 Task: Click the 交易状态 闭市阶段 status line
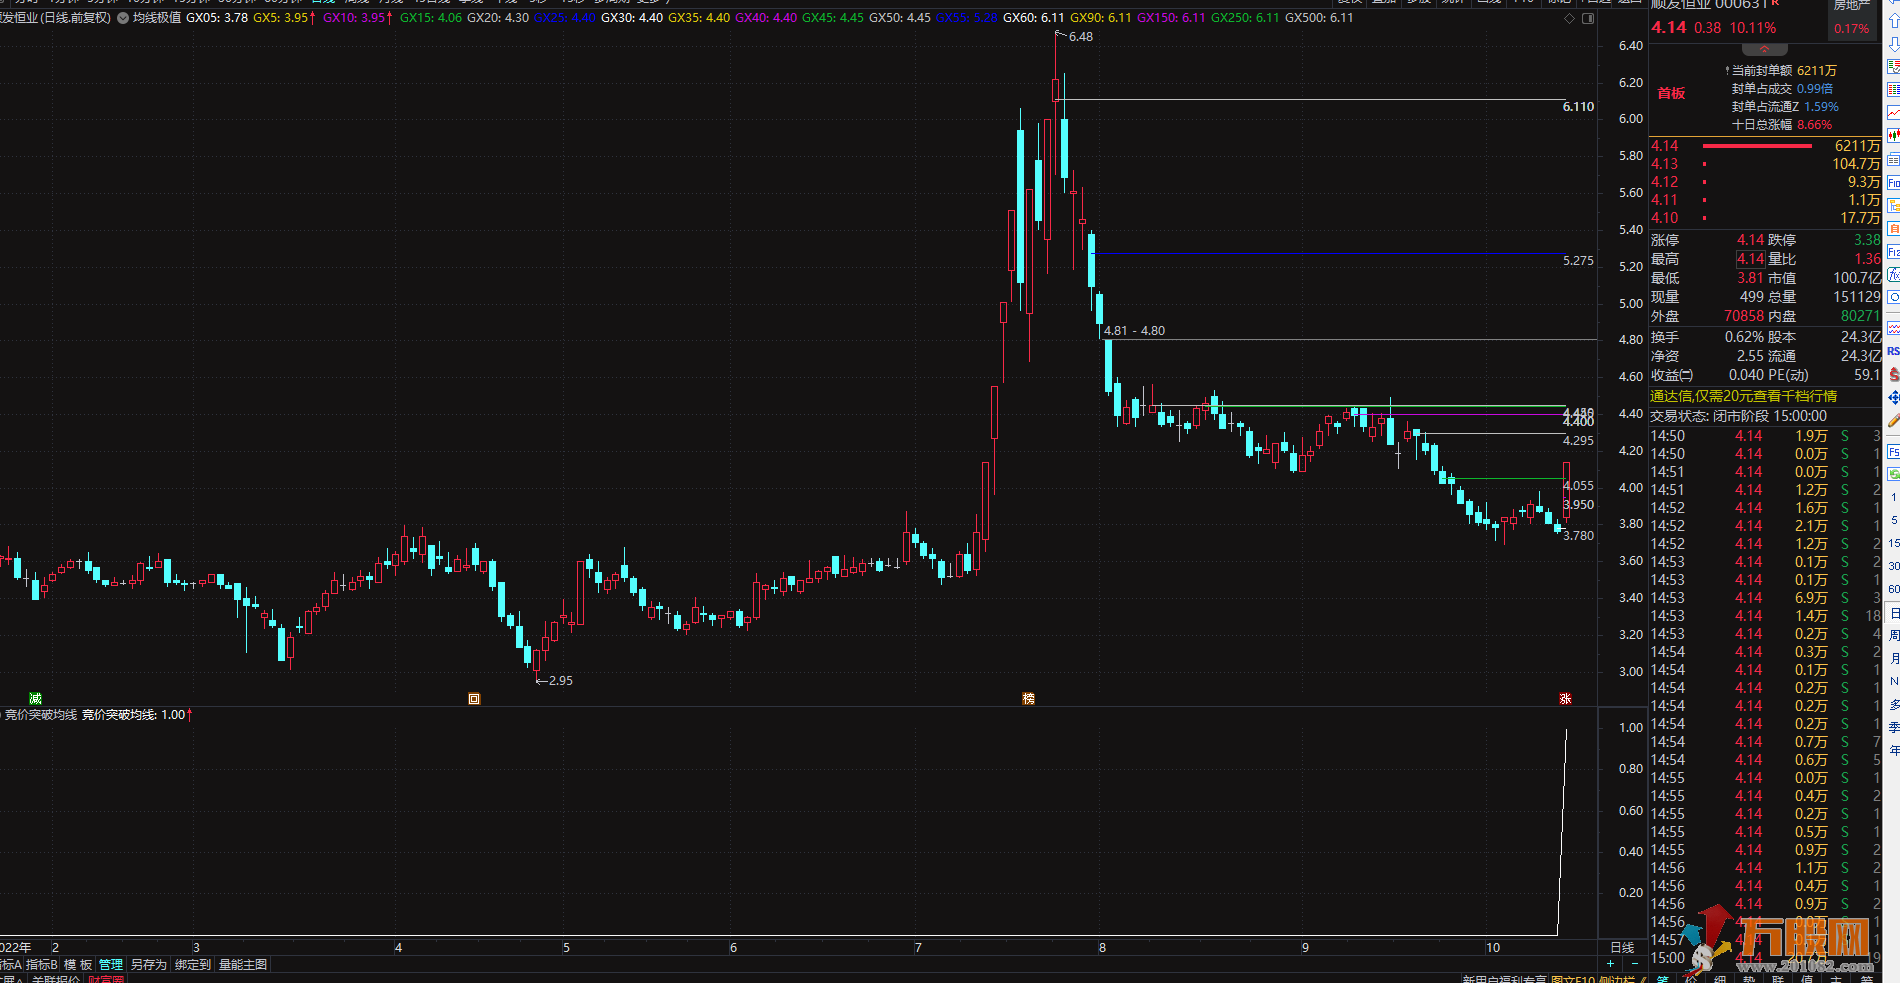(x=1738, y=416)
